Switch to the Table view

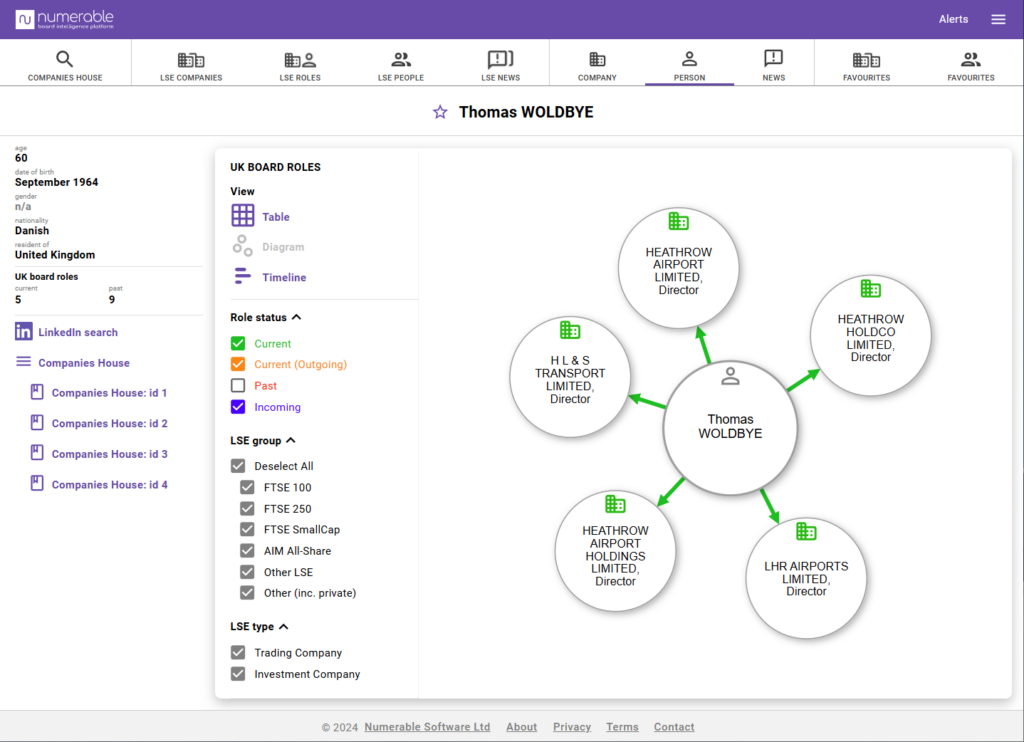276,217
